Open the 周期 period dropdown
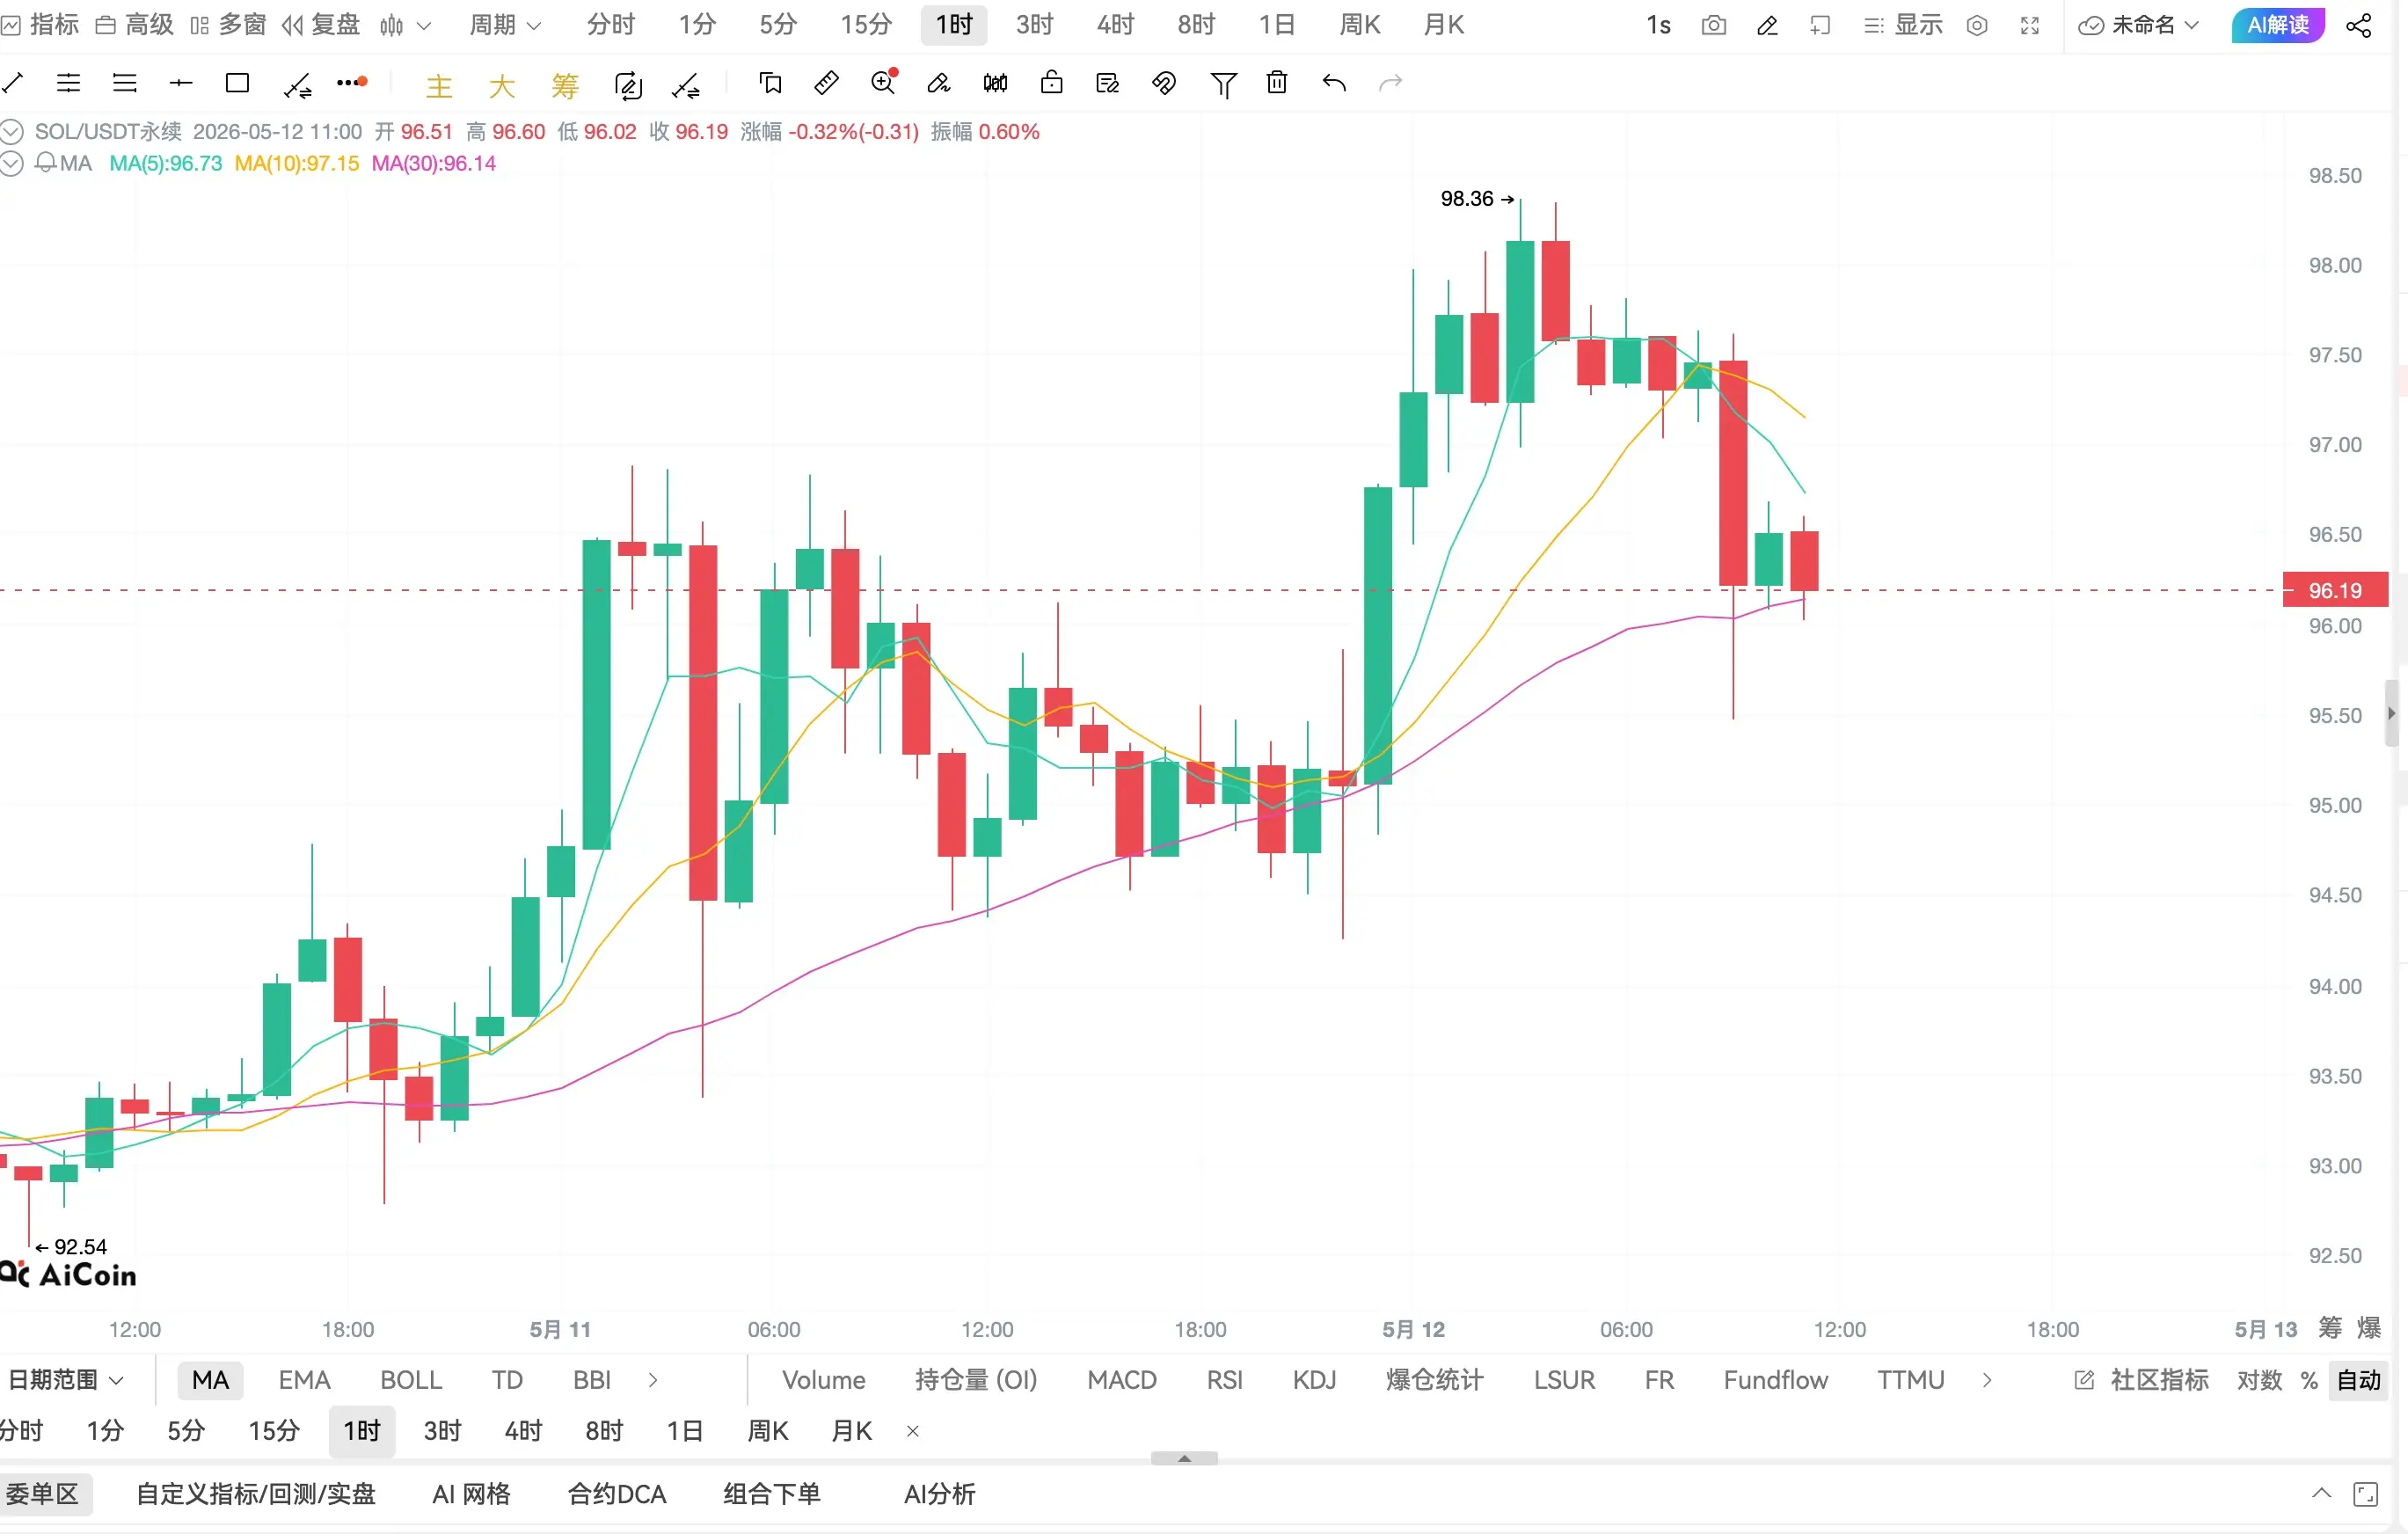This screenshot has height=1534, width=2408. tap(505, 25)
